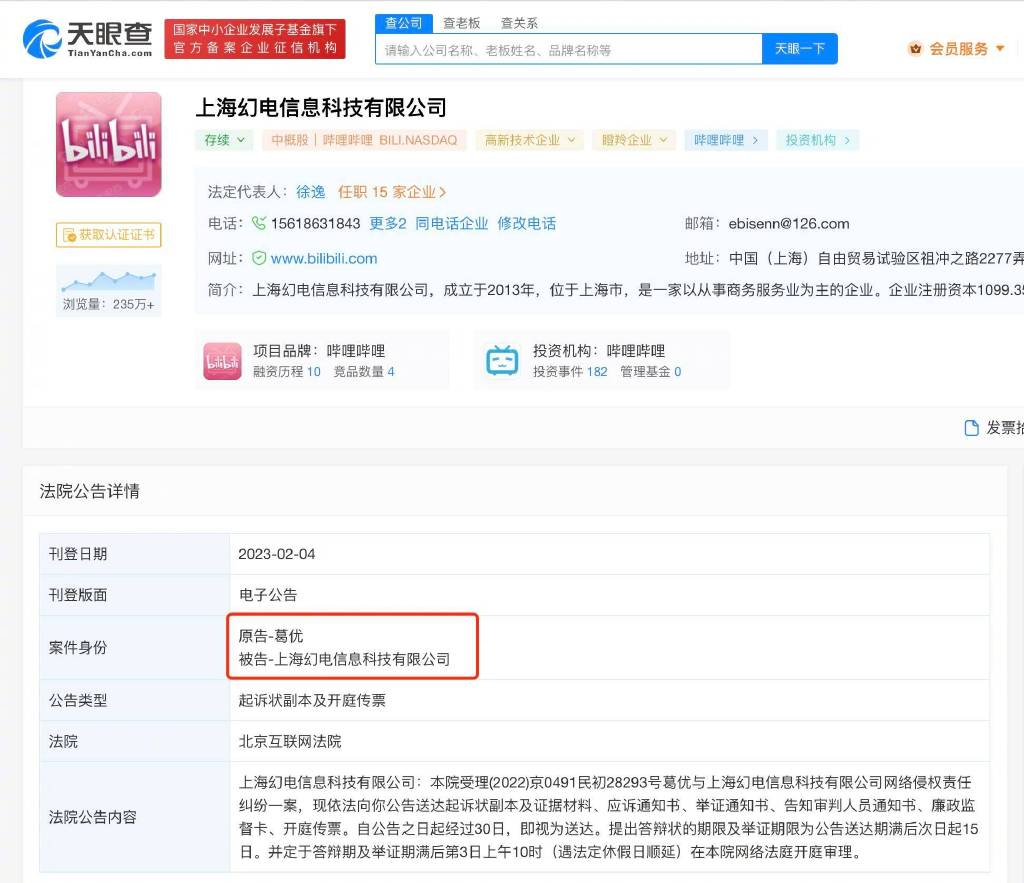Image resolution: width=1024 pixels, height=883 pixels.
Task: Select the 电子公告 cell
Action: [609, 595]
